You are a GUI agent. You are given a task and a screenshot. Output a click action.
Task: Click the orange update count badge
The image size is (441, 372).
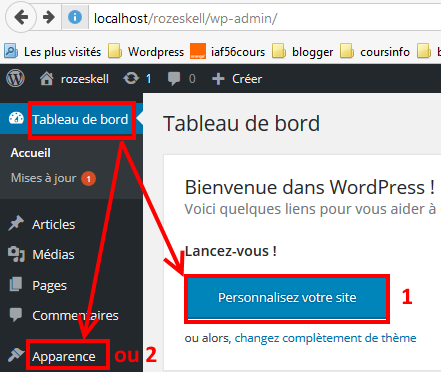(x=89, y=179)
